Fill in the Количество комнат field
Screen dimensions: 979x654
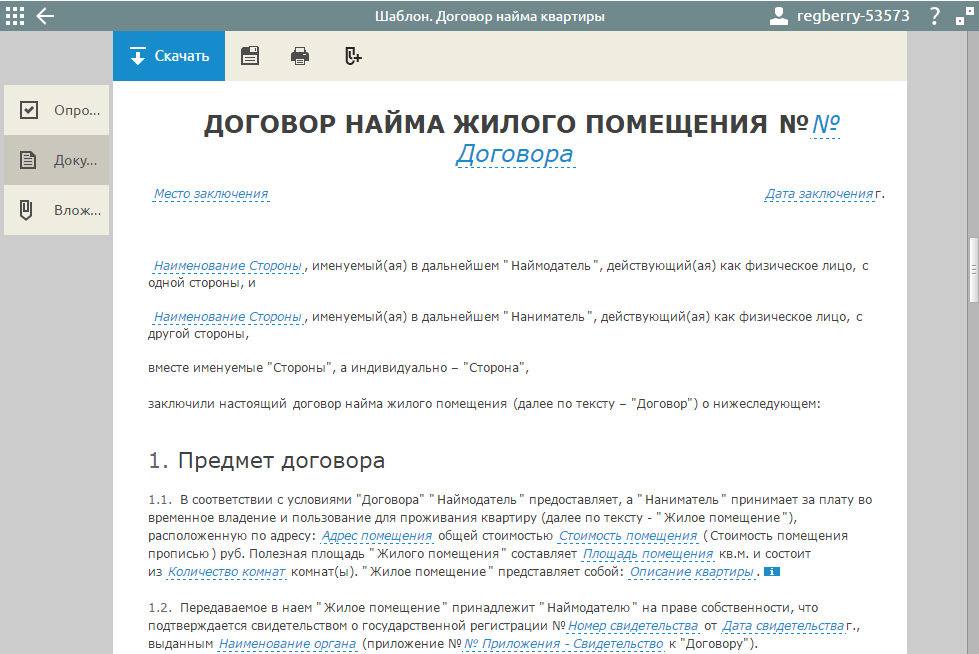pyautogui.click(x=226, y=572)
